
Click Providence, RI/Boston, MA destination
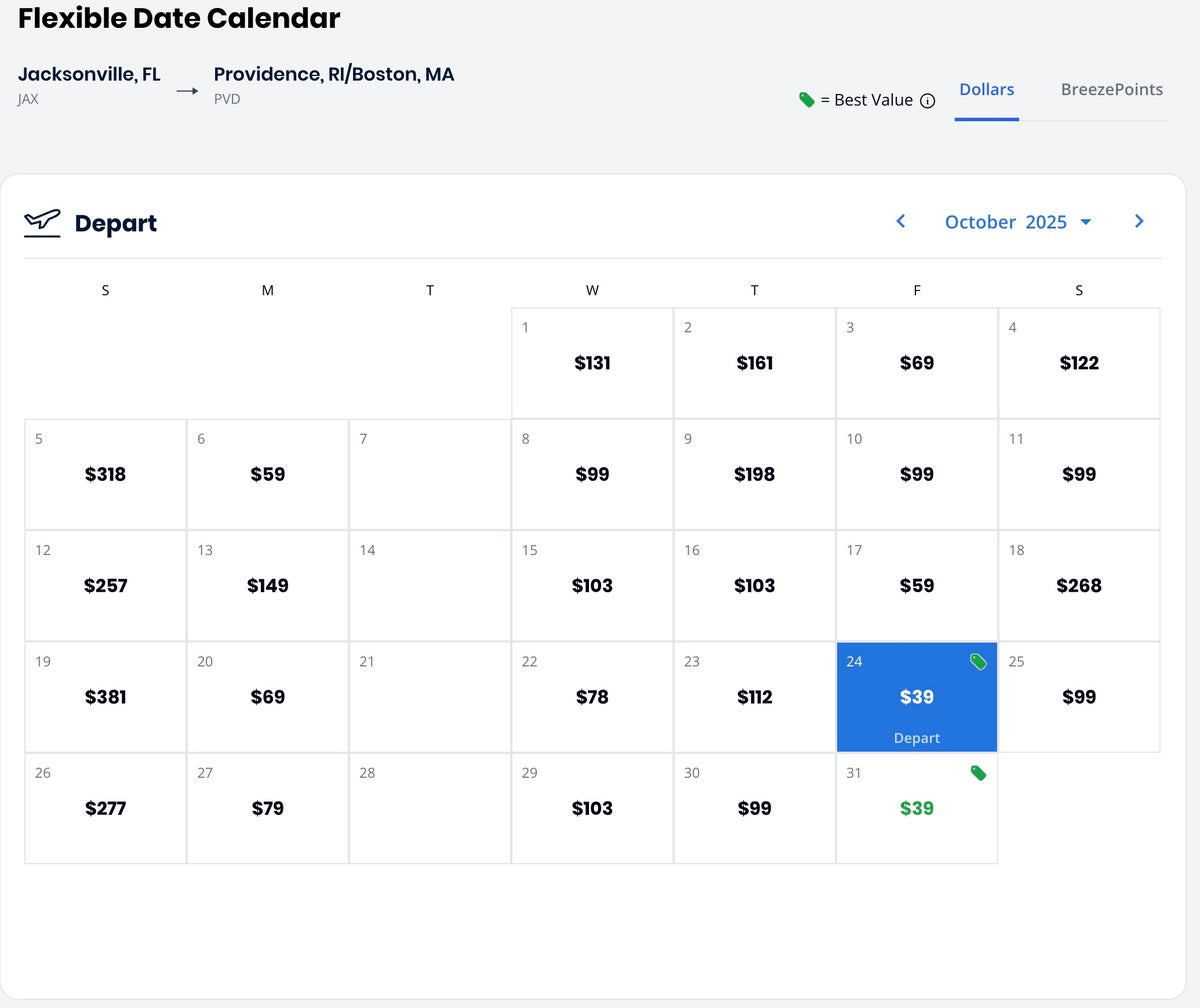[x=334, y=74]
